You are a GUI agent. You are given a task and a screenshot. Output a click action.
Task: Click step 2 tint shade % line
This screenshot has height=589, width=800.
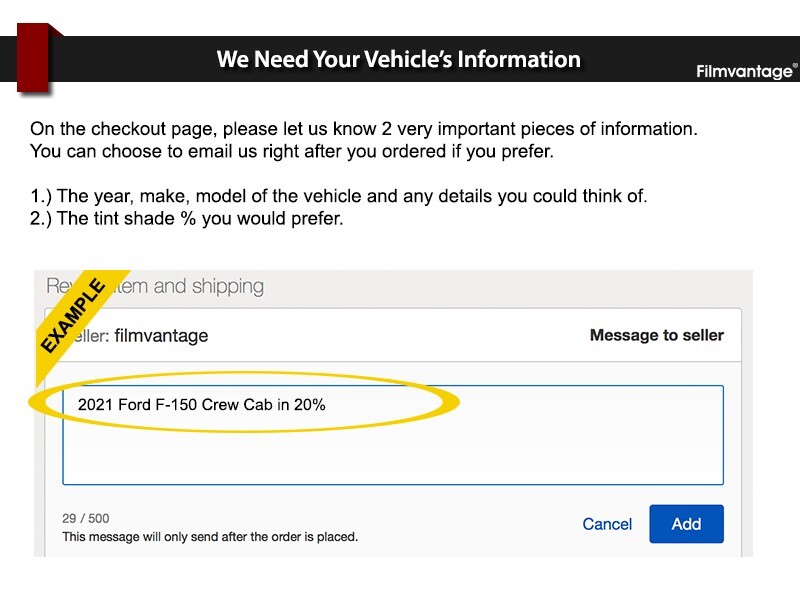[x=186, y=218]
